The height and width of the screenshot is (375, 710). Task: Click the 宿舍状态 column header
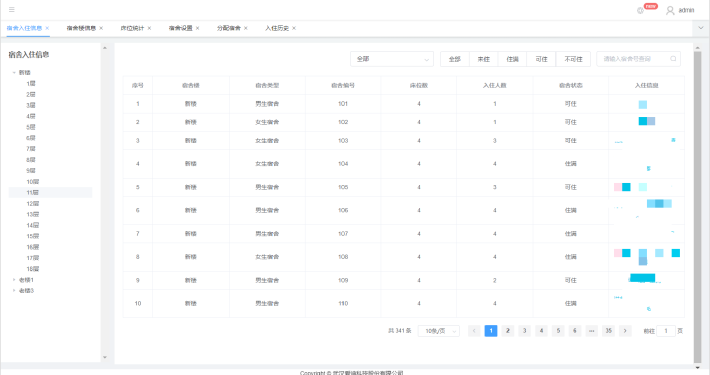(571, 86)
